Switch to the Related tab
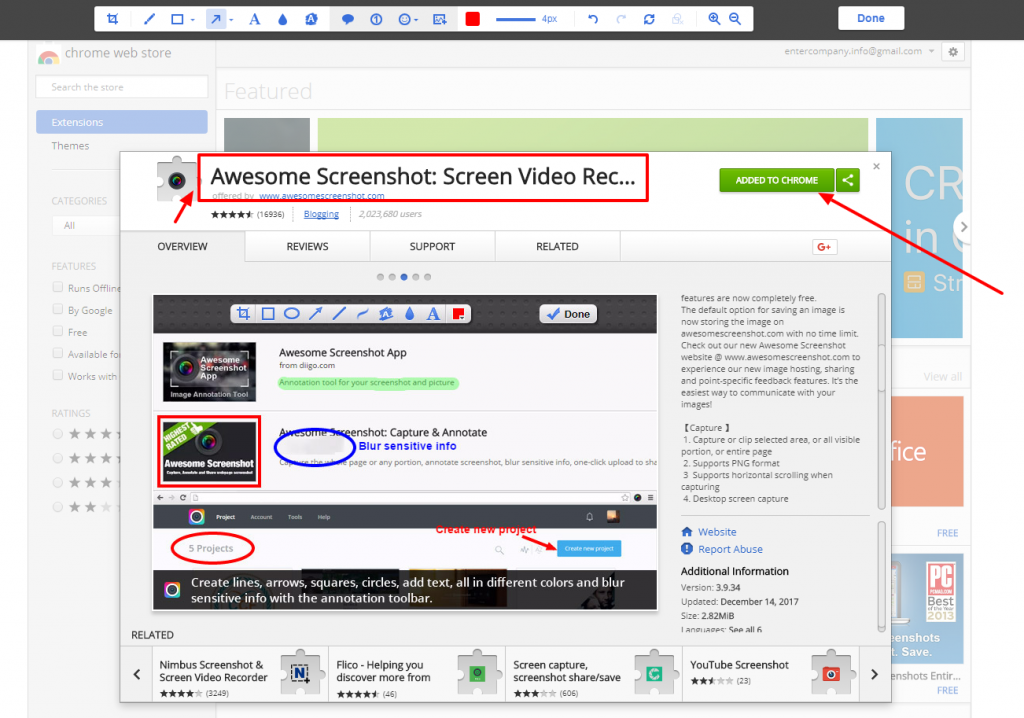Screen dimensions: 1024x718 [557, 246]
